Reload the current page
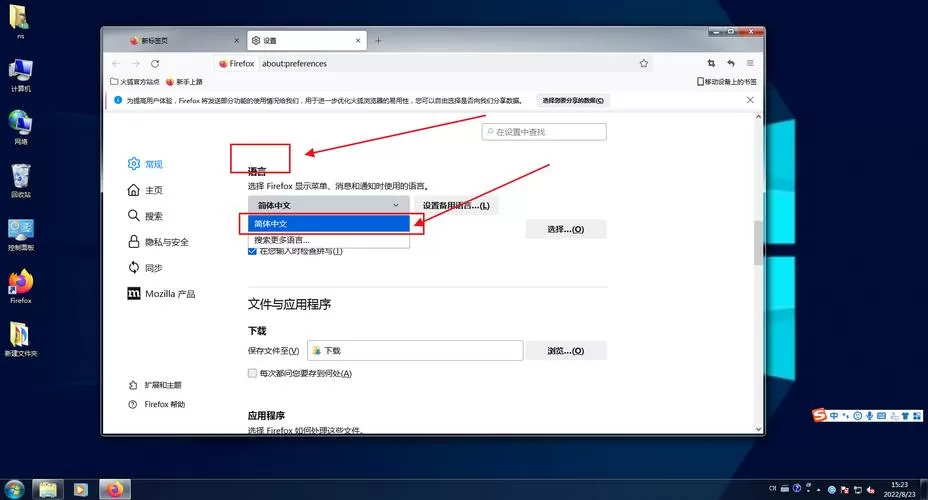928x500 pixels. click(x=155, y=63)
